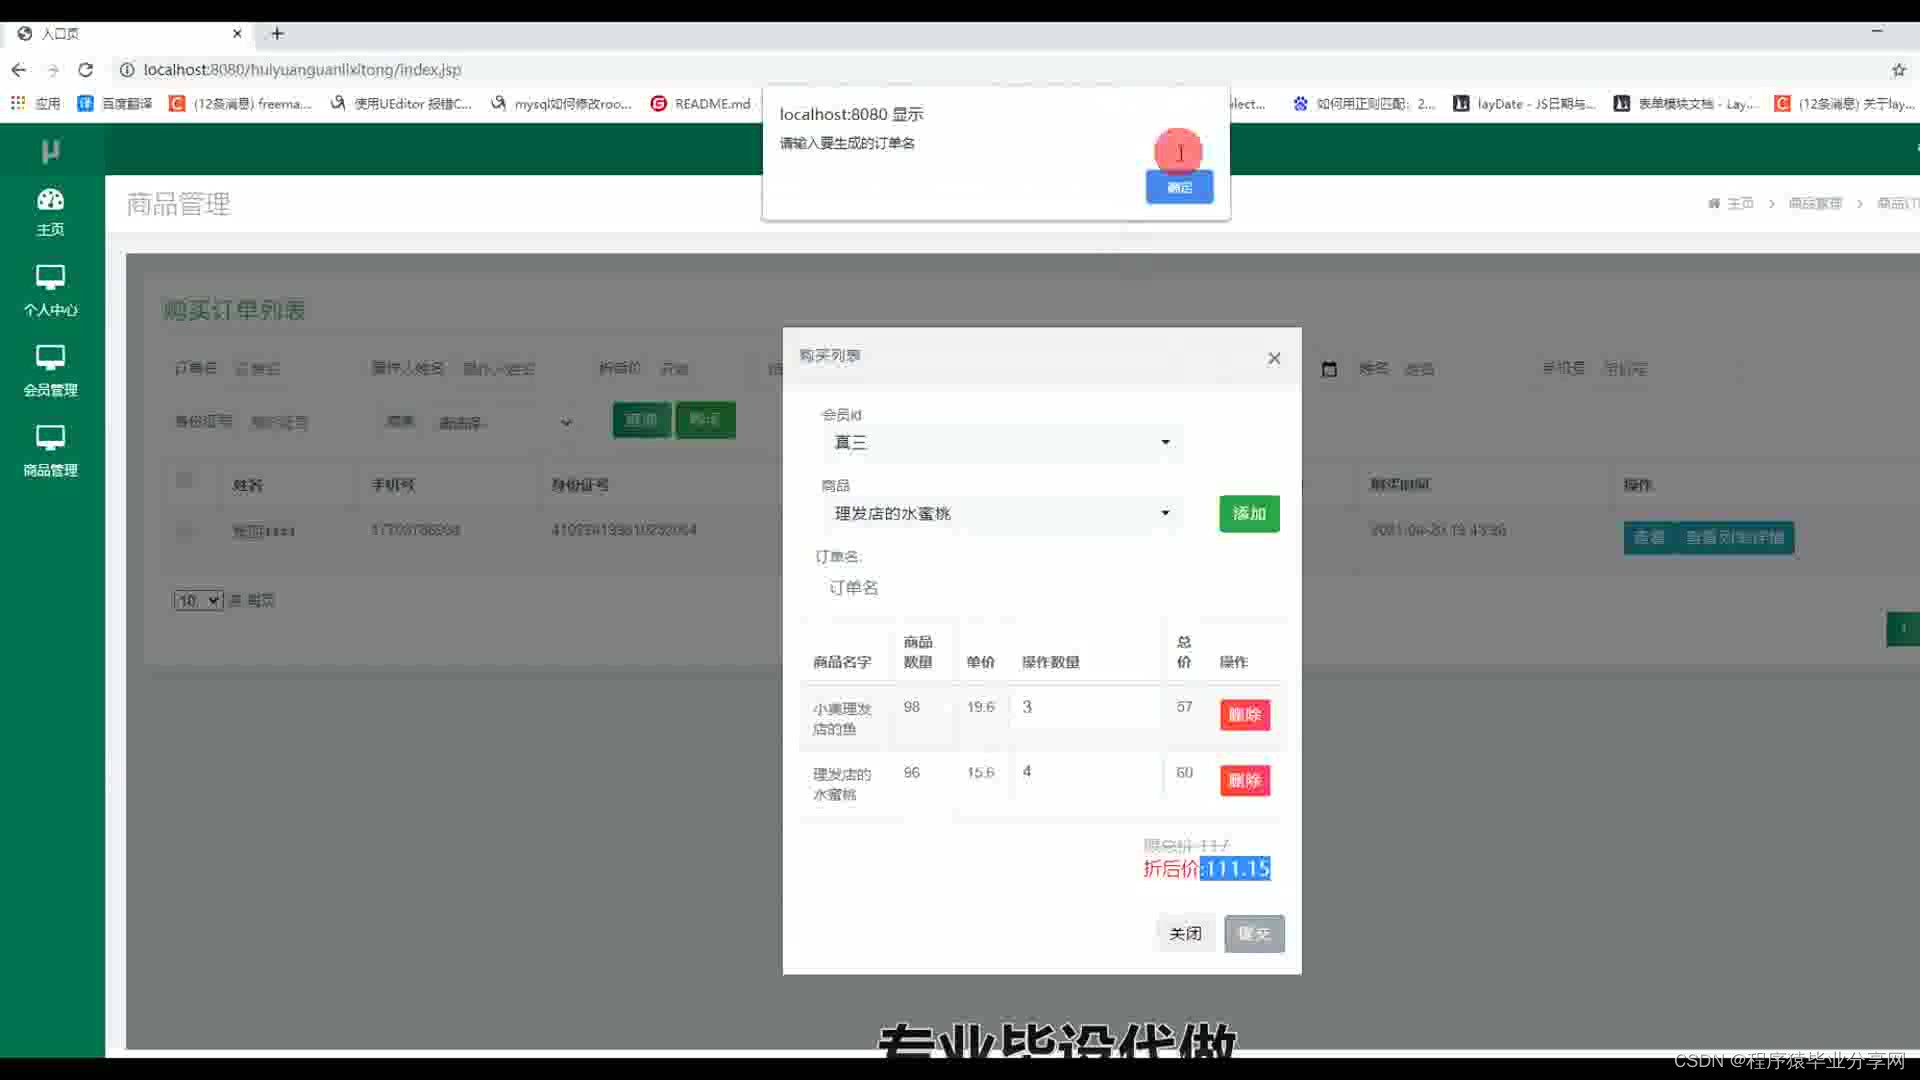Toggle the select-all checkbox in table header
1920x1080 pixels.
point(184,480)
